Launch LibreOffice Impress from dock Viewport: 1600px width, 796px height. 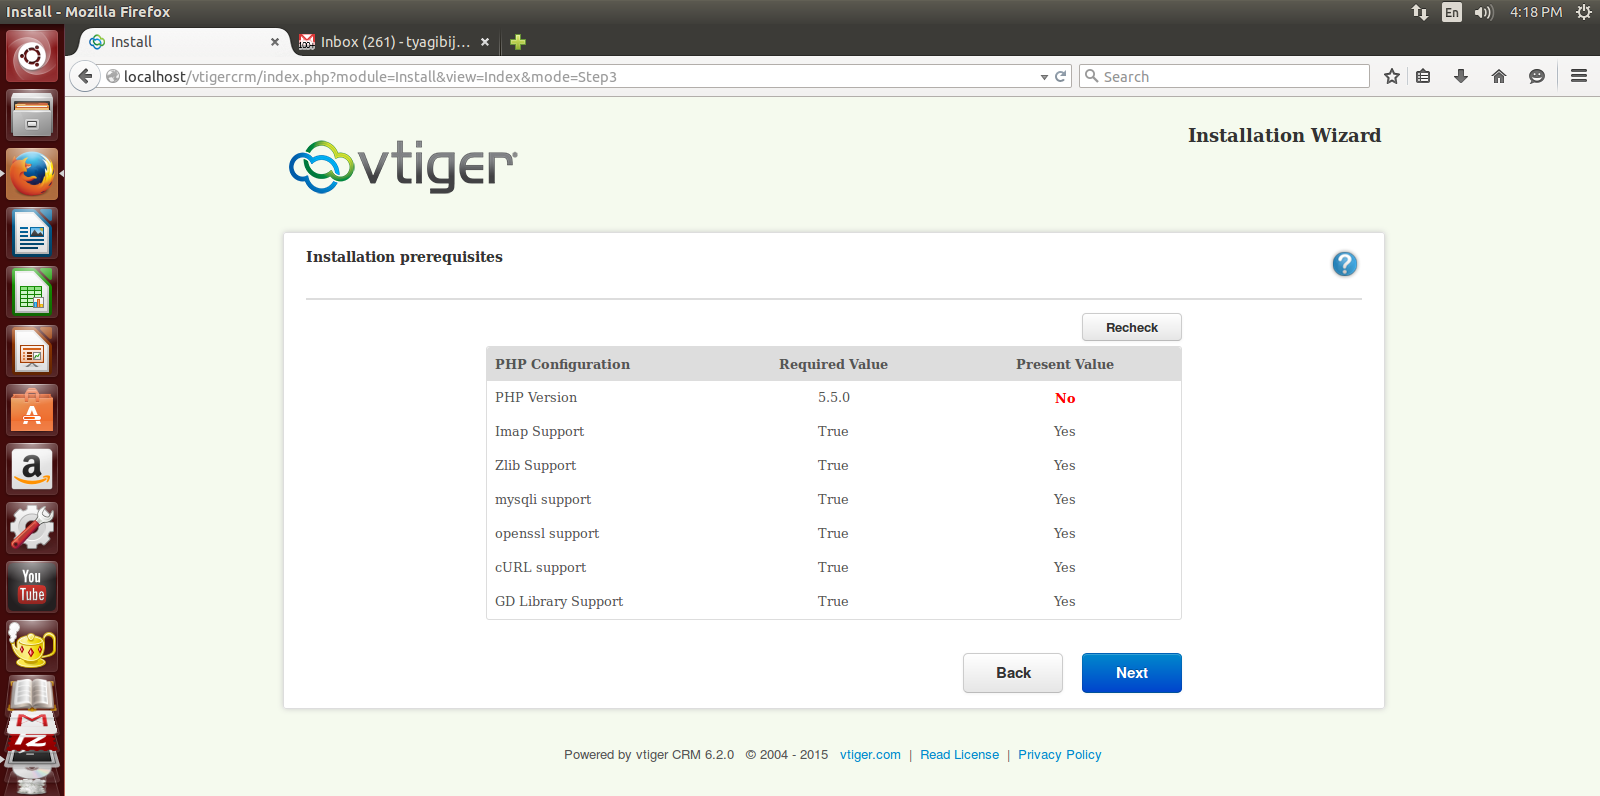pyautogui.click(x=32, y=351)
